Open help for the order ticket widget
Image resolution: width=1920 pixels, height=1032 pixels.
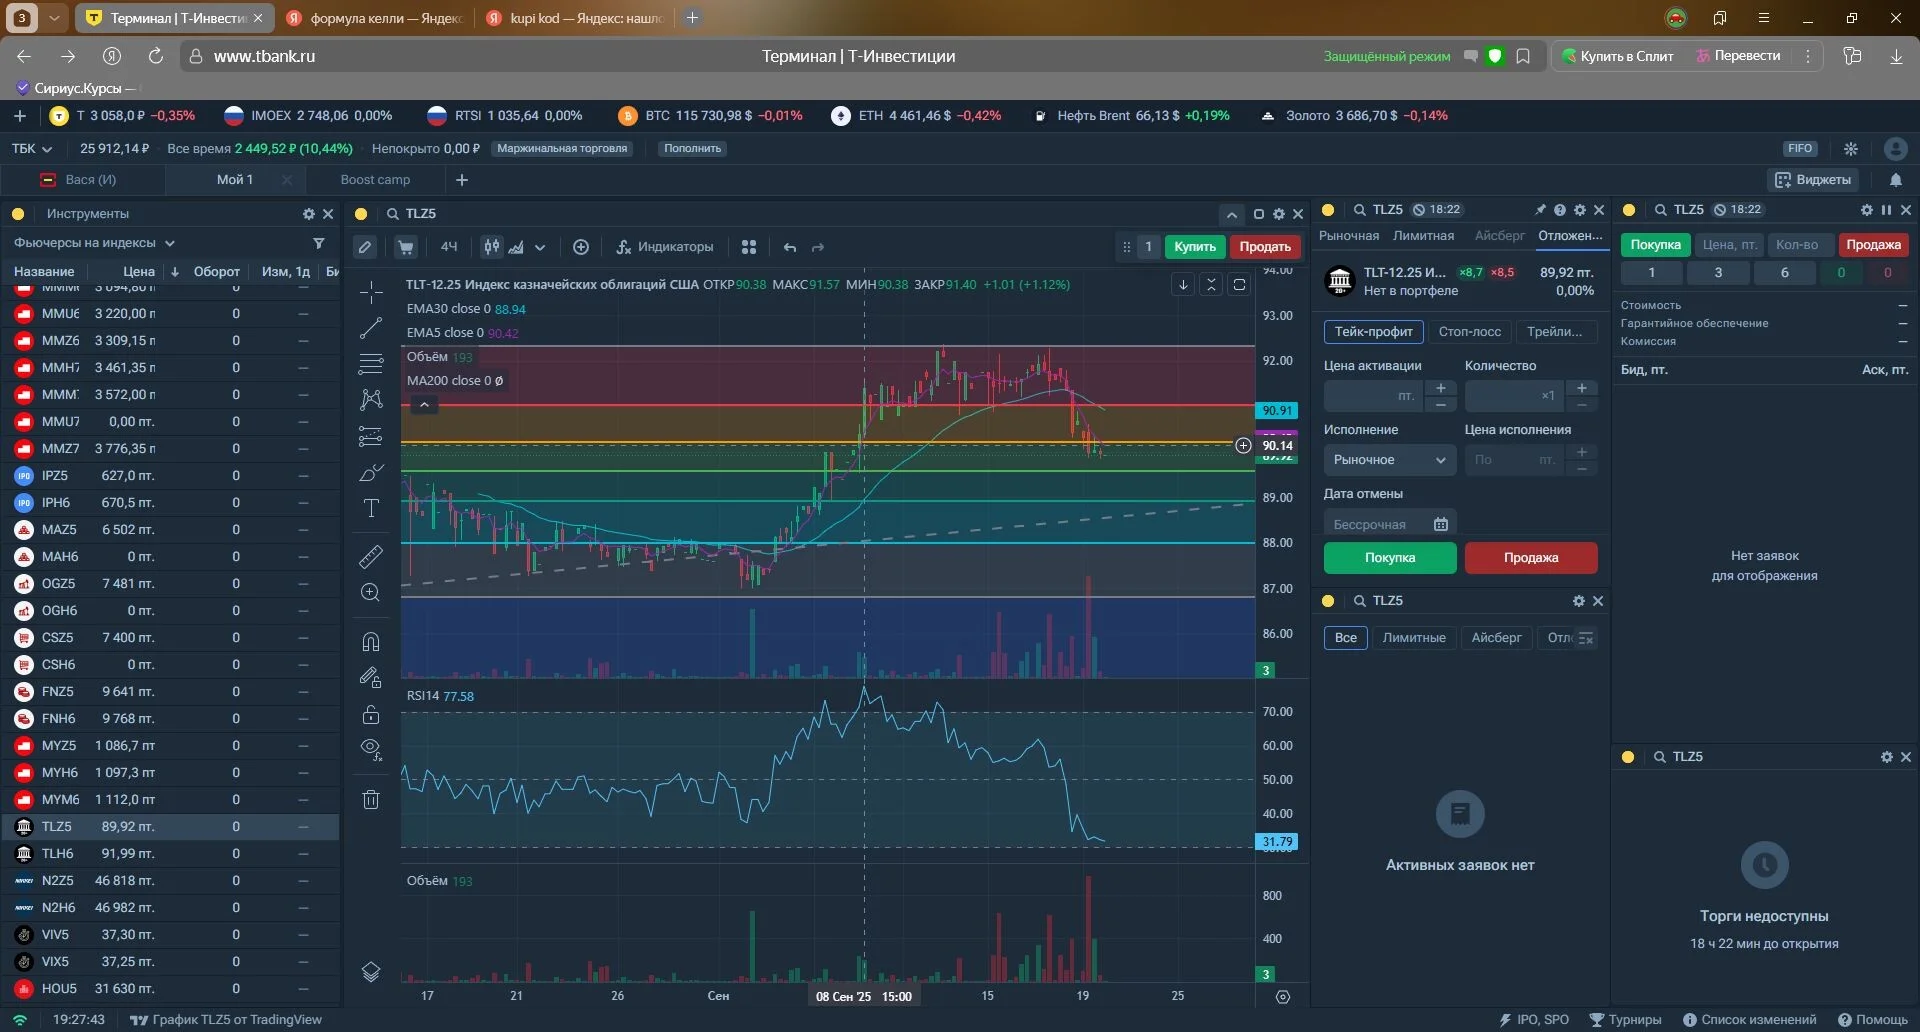[x=1560, y=210]
